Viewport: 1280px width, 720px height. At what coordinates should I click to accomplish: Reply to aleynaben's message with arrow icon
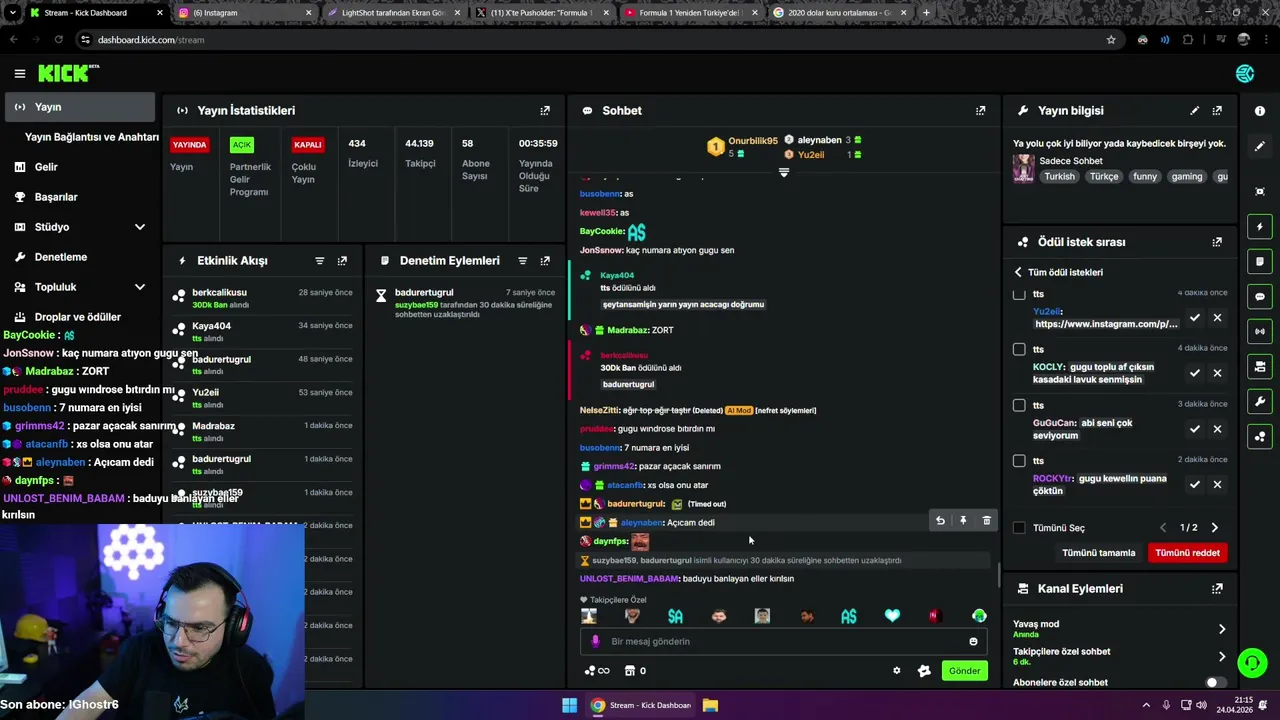click(940, 521)
